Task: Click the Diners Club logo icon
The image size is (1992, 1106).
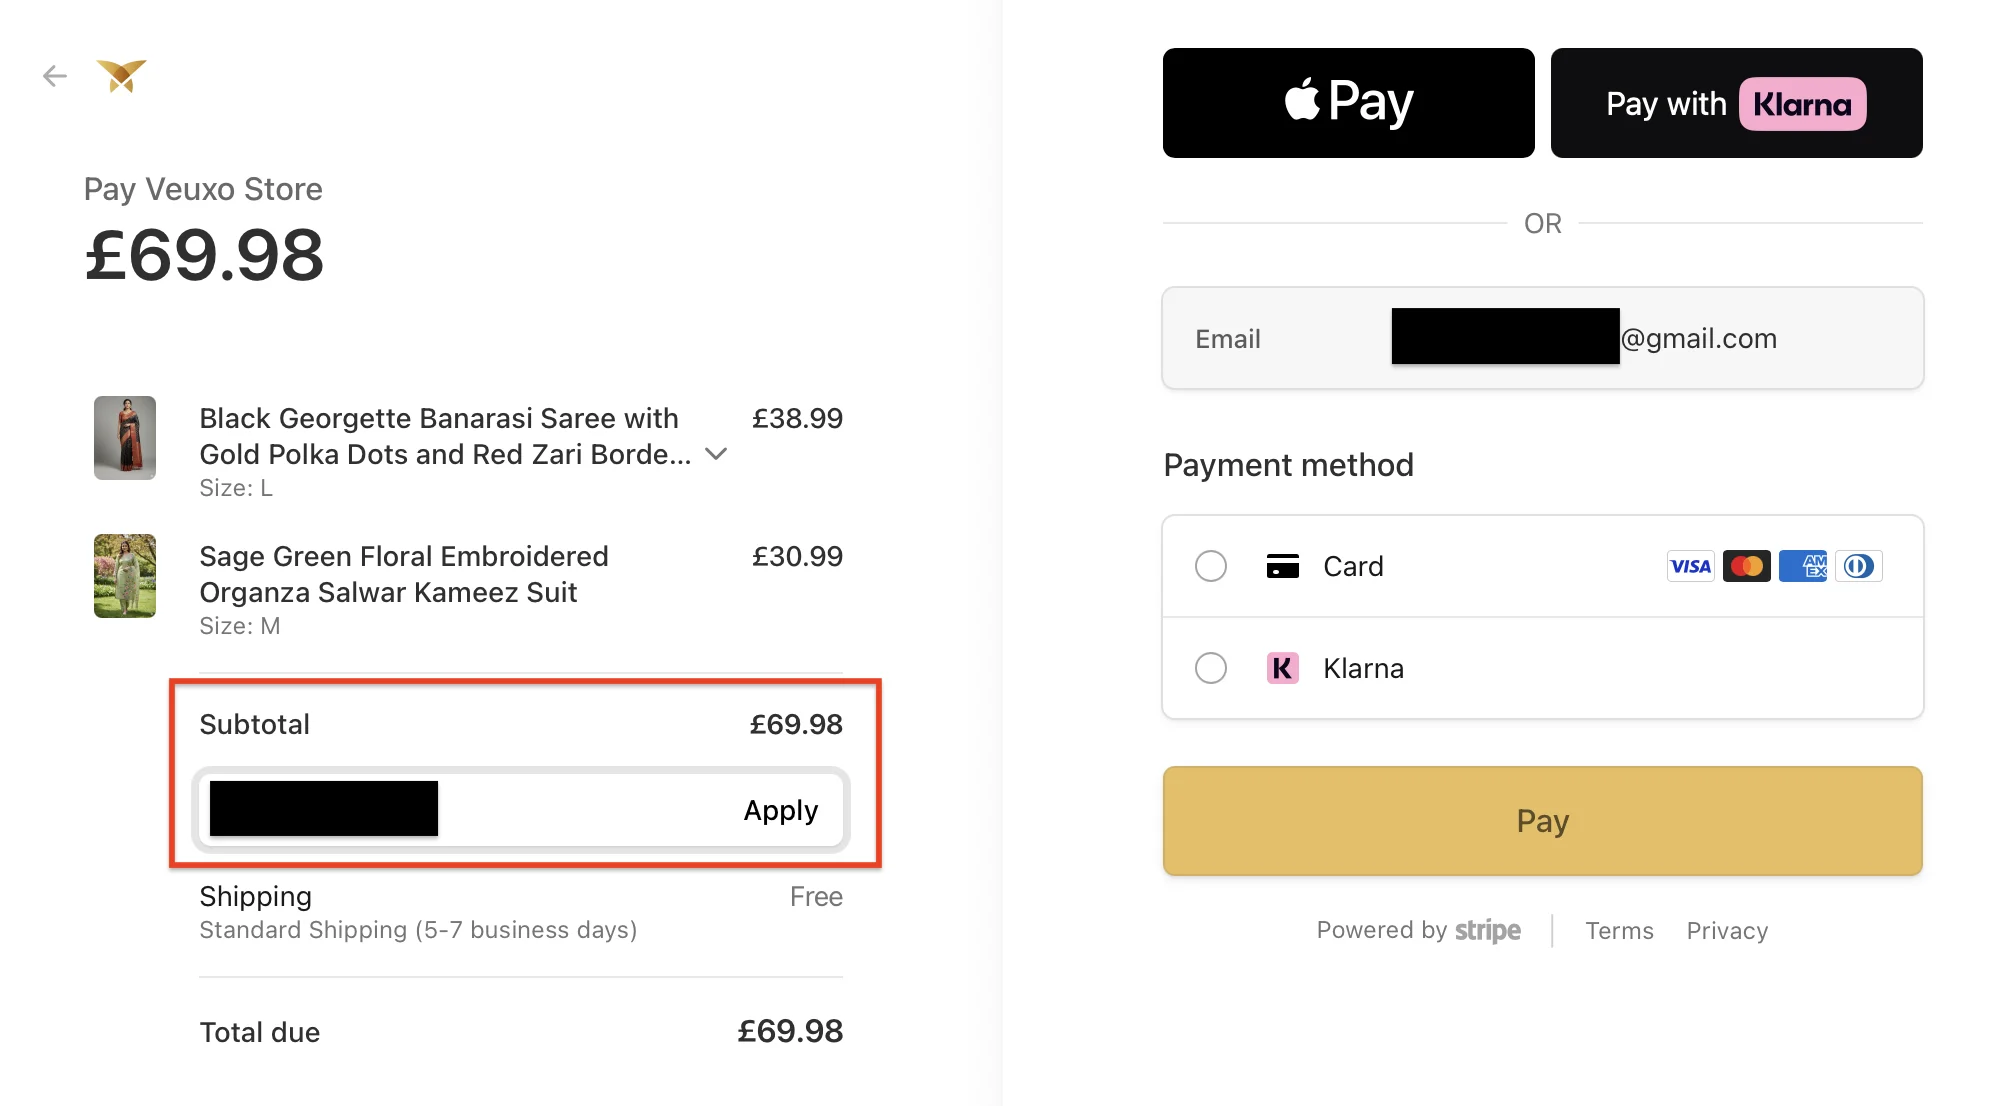Action: 1858,566
